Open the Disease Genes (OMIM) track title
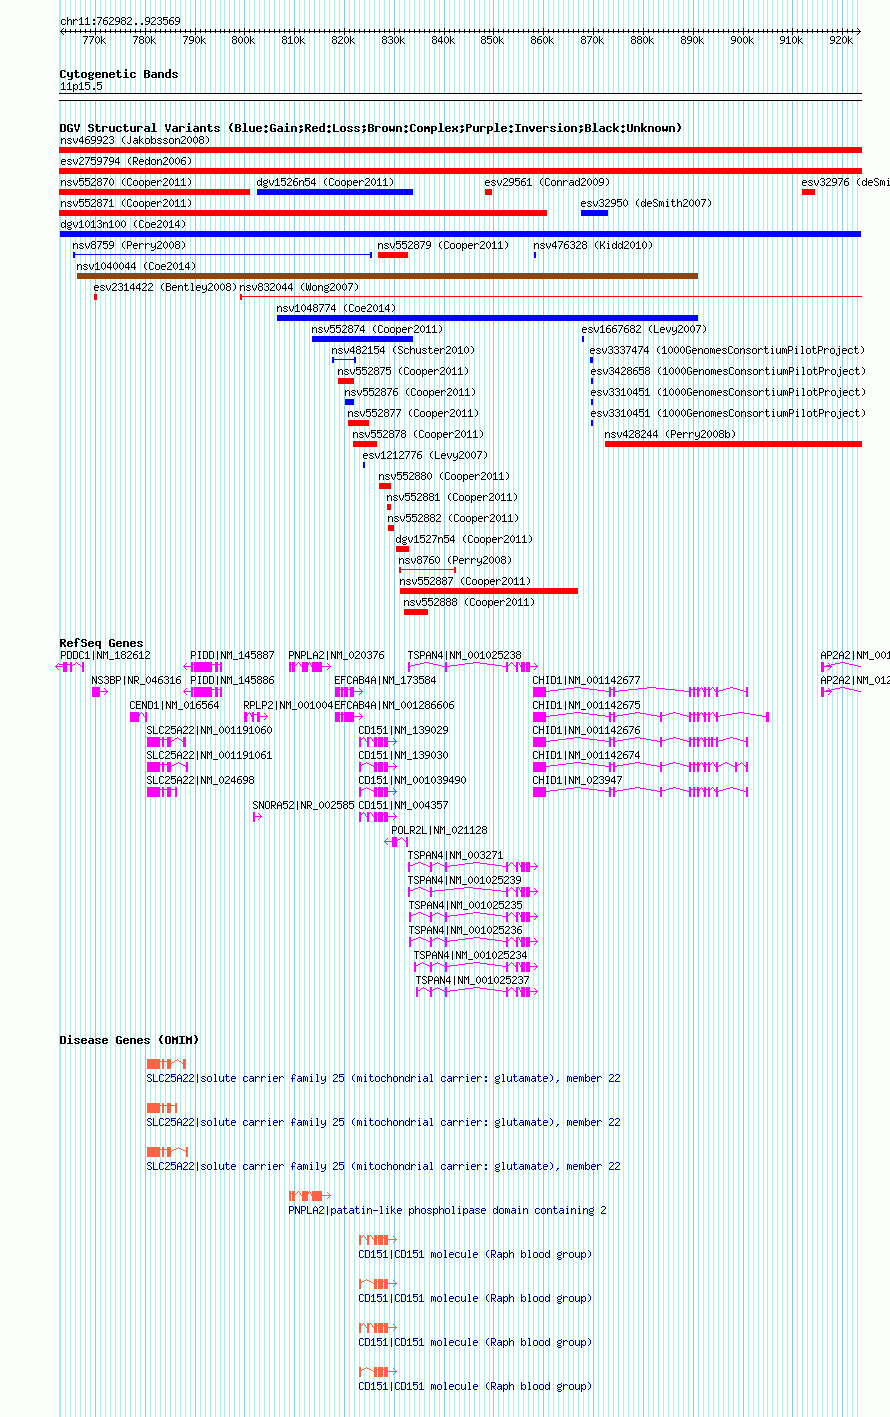The width and height of the screenshot is (890, 1417). point(129,1040)
